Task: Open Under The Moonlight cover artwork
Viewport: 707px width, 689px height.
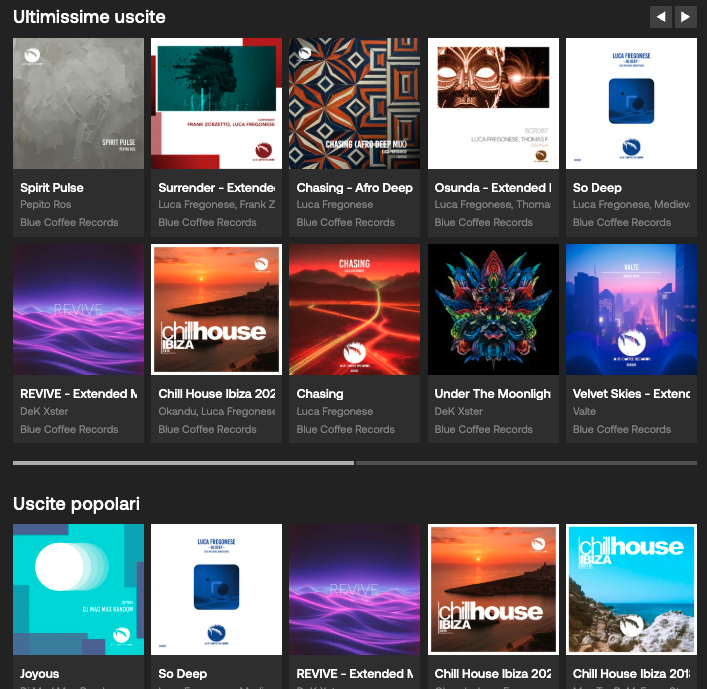Action: (493, 309)
